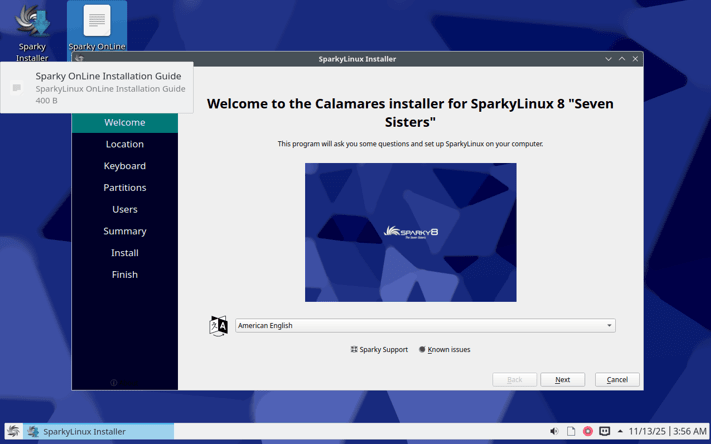
Task: Click the red circular tray icon
Action: pos(588,431)
